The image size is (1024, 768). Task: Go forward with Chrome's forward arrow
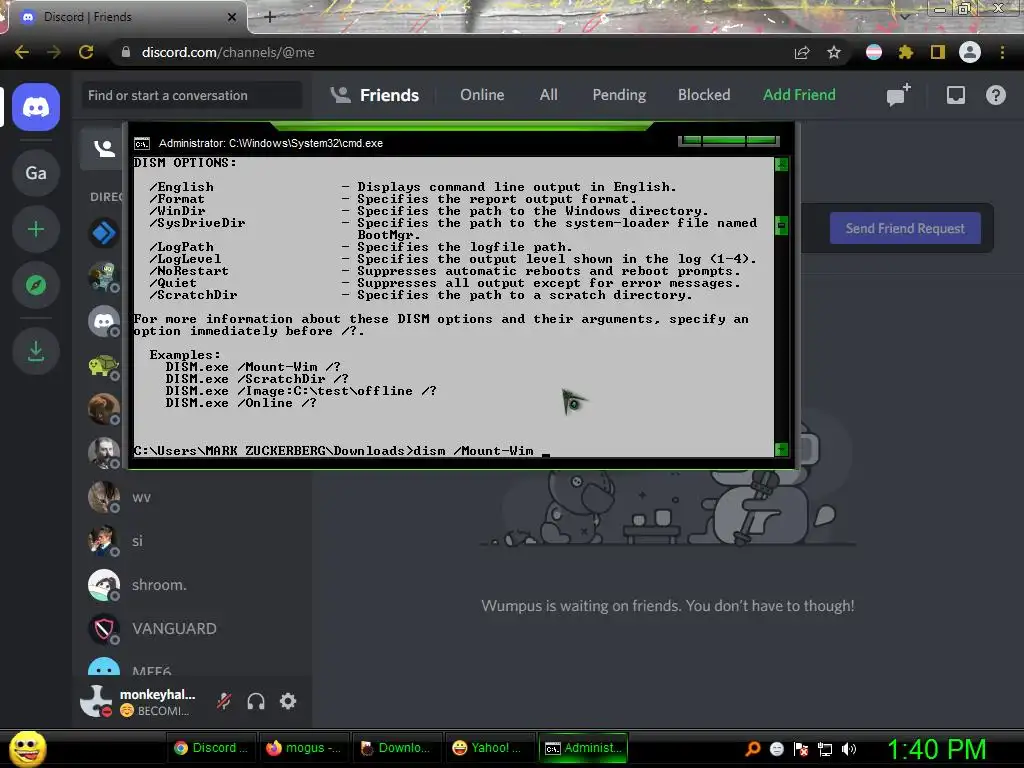54,52
